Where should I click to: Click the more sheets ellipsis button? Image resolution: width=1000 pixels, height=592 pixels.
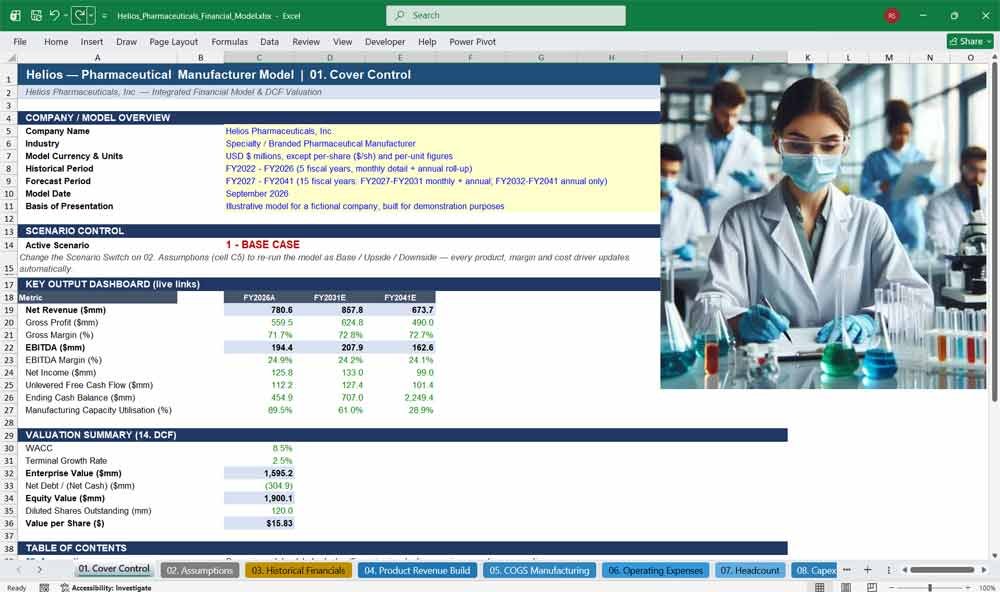click(846, 570)
